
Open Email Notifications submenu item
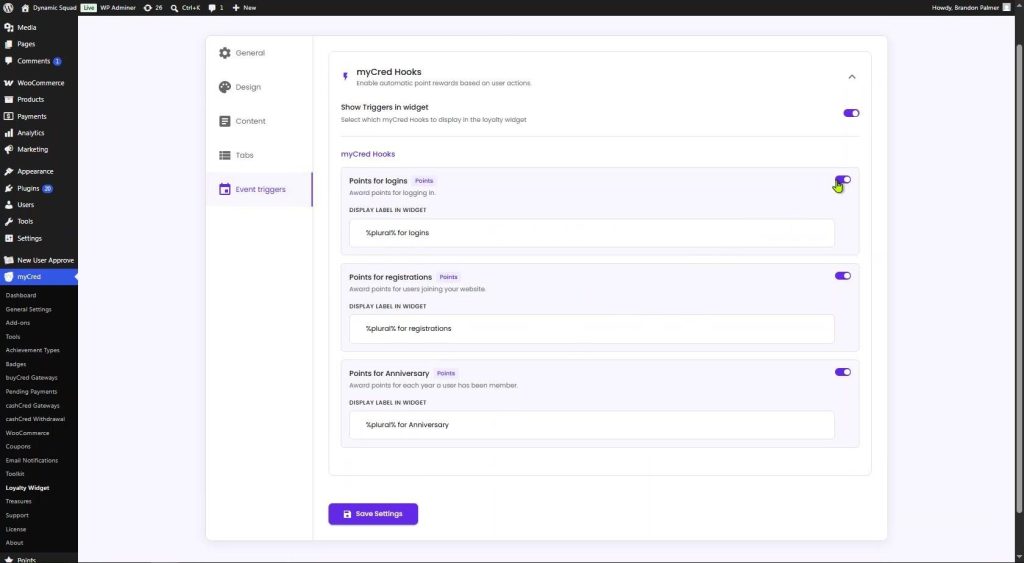[x=32, y=460]
